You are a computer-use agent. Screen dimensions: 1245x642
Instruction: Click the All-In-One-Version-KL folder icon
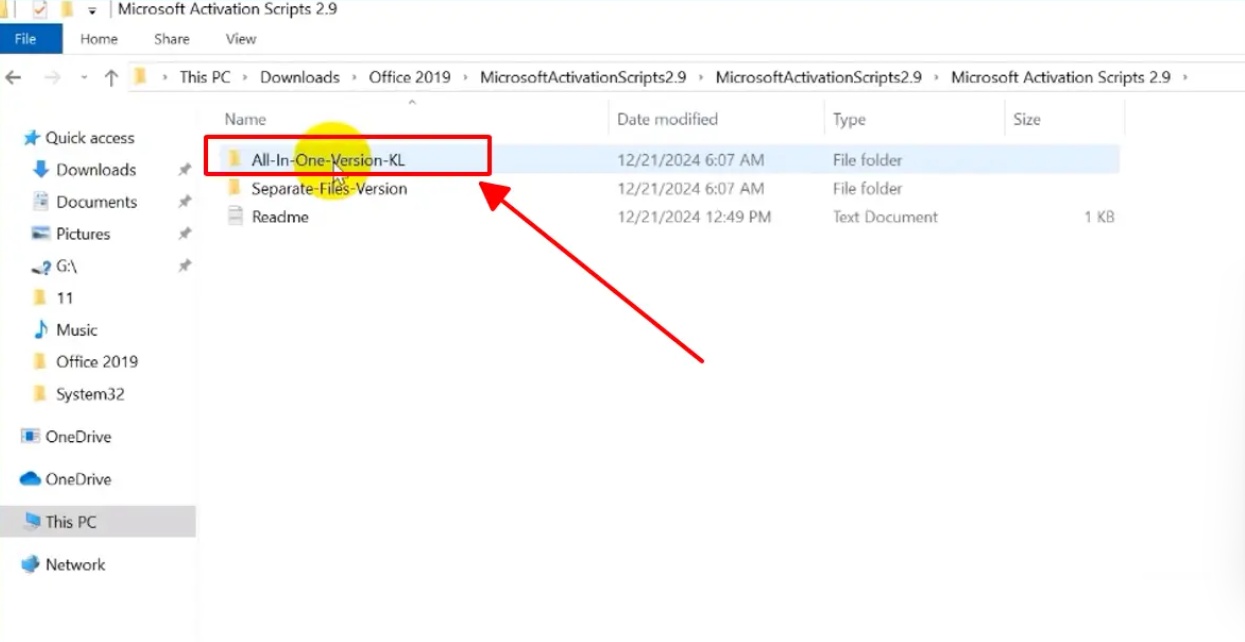point(235,159)
